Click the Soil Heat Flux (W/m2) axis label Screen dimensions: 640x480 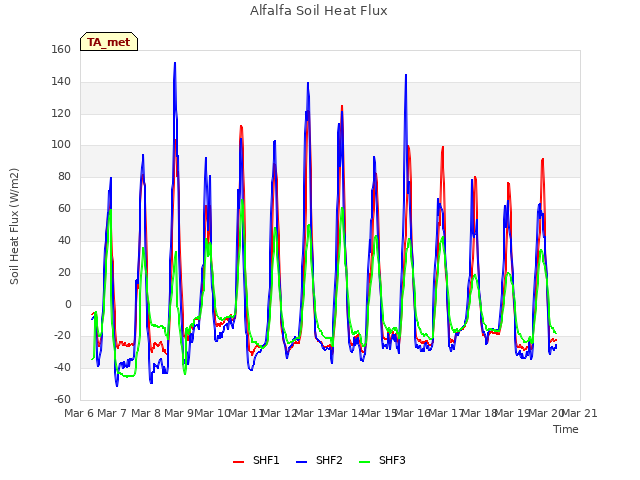click(x=14, y=226)
